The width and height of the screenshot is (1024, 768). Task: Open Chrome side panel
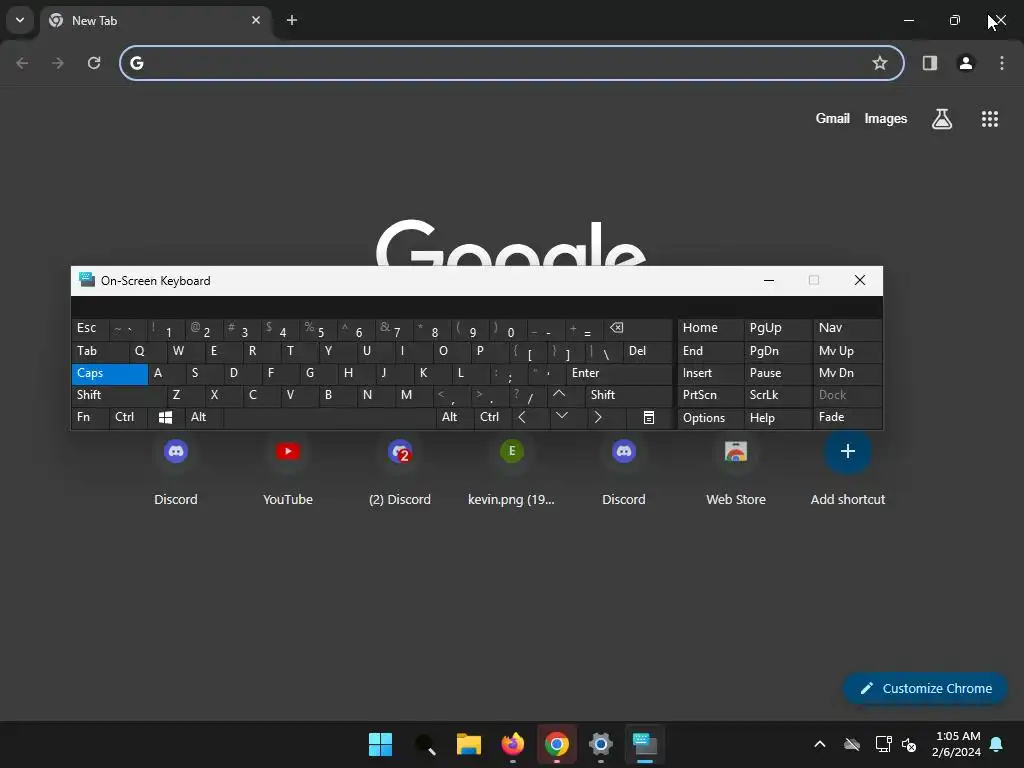(x=929, y=63)
